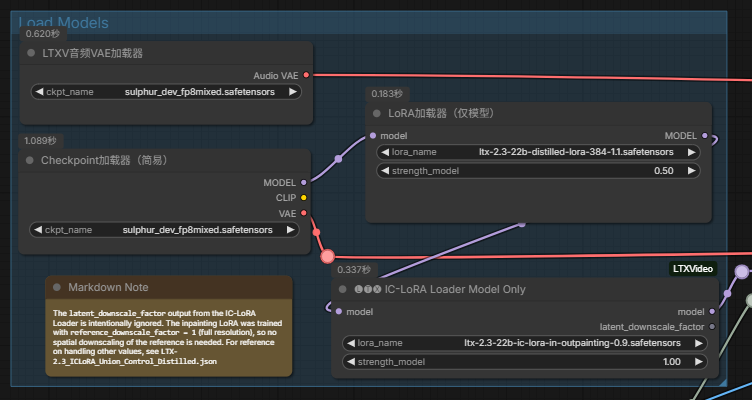This screenshot has width=752, height=400.
Task: Click model input socket on IC-LoRA Loader
Action: coord(339,311)
